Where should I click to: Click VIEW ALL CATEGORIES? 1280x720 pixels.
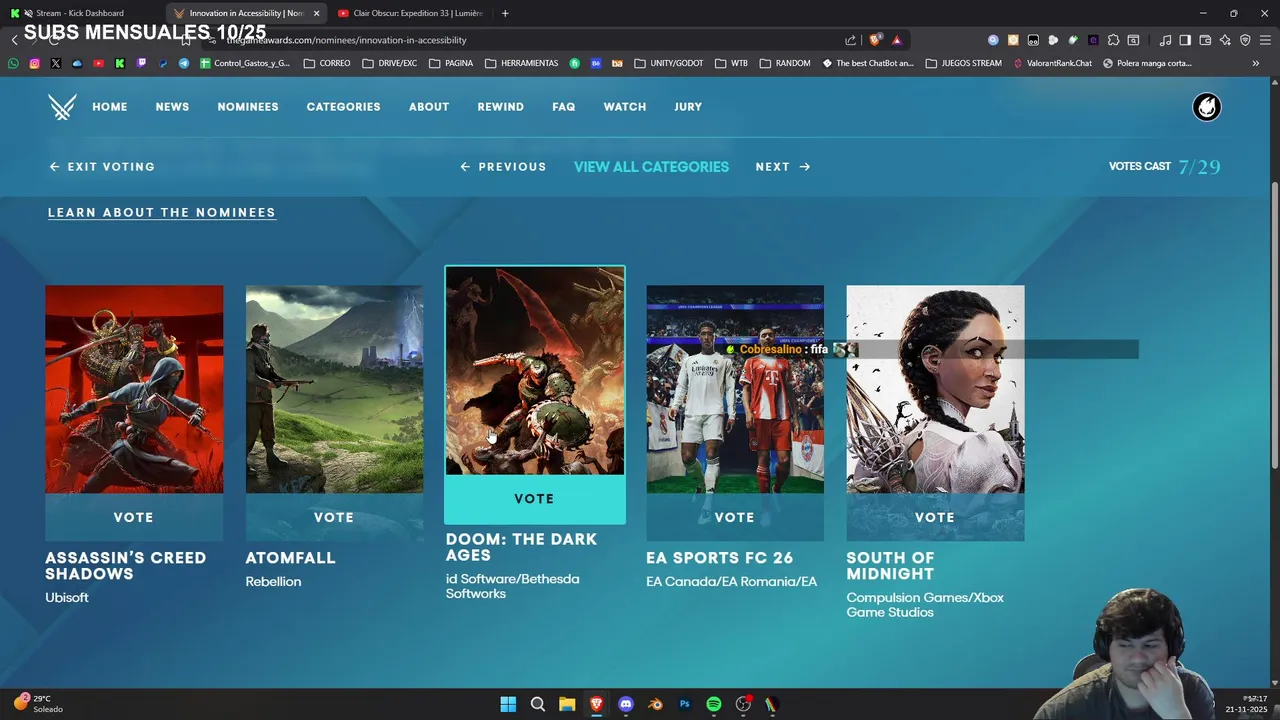click(651, 167)
